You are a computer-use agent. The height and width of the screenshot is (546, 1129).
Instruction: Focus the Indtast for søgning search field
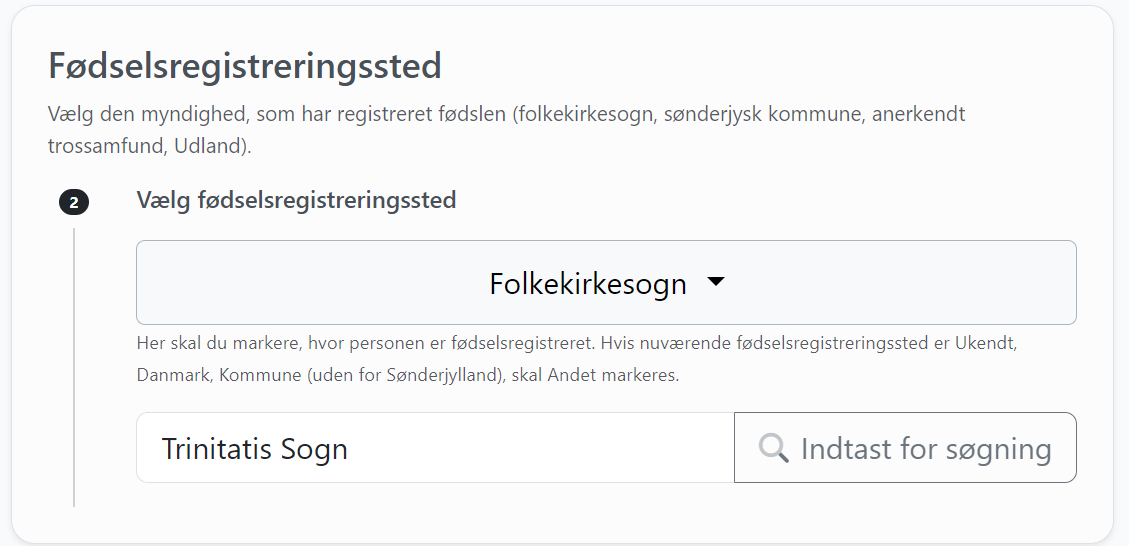tap(905, 447)
